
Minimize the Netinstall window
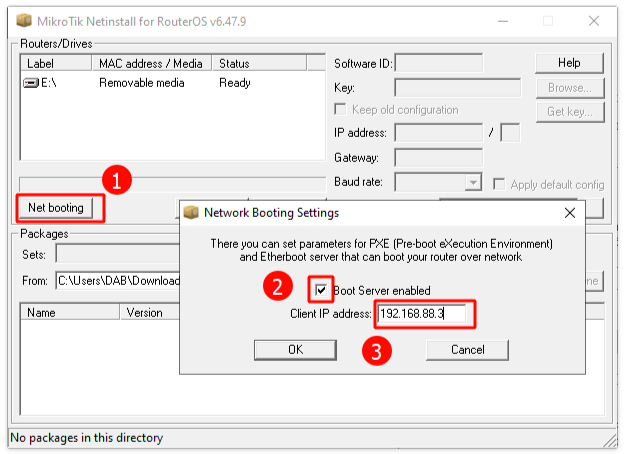503,21
